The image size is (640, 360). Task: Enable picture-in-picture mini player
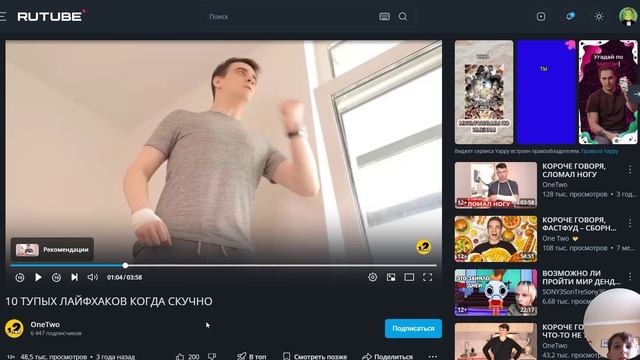click(x=391, y=278)
